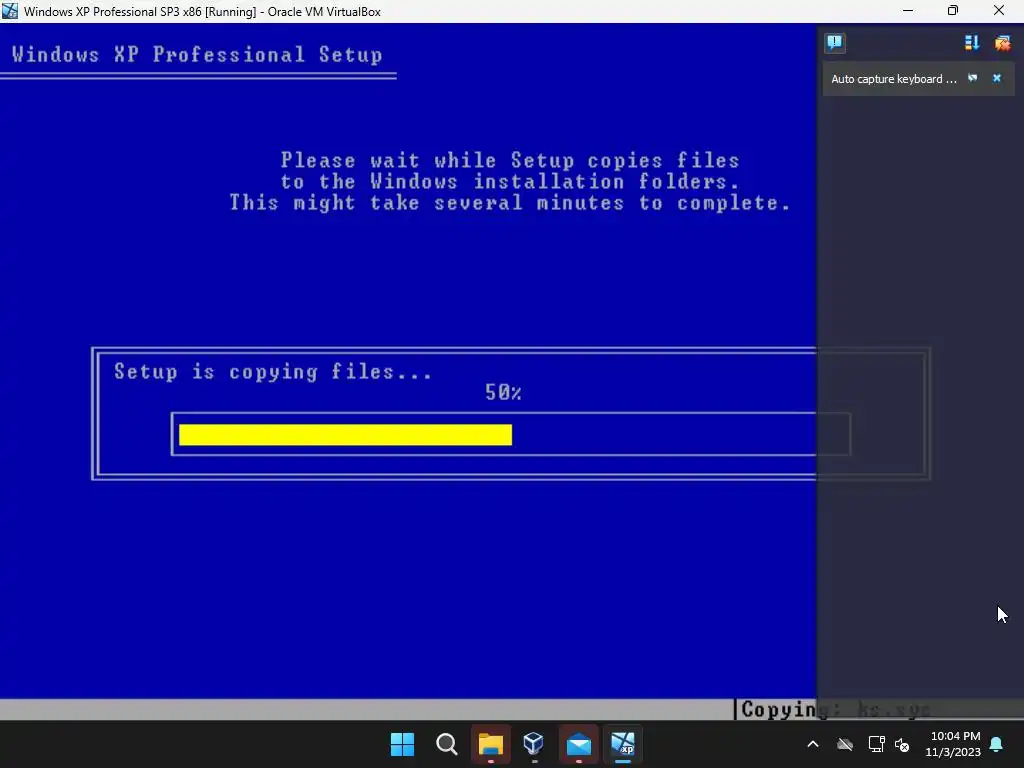This screenshot has height=768, width=1024.
Task: Disable the Auto capture keyboard message
Action: point(972,78)
